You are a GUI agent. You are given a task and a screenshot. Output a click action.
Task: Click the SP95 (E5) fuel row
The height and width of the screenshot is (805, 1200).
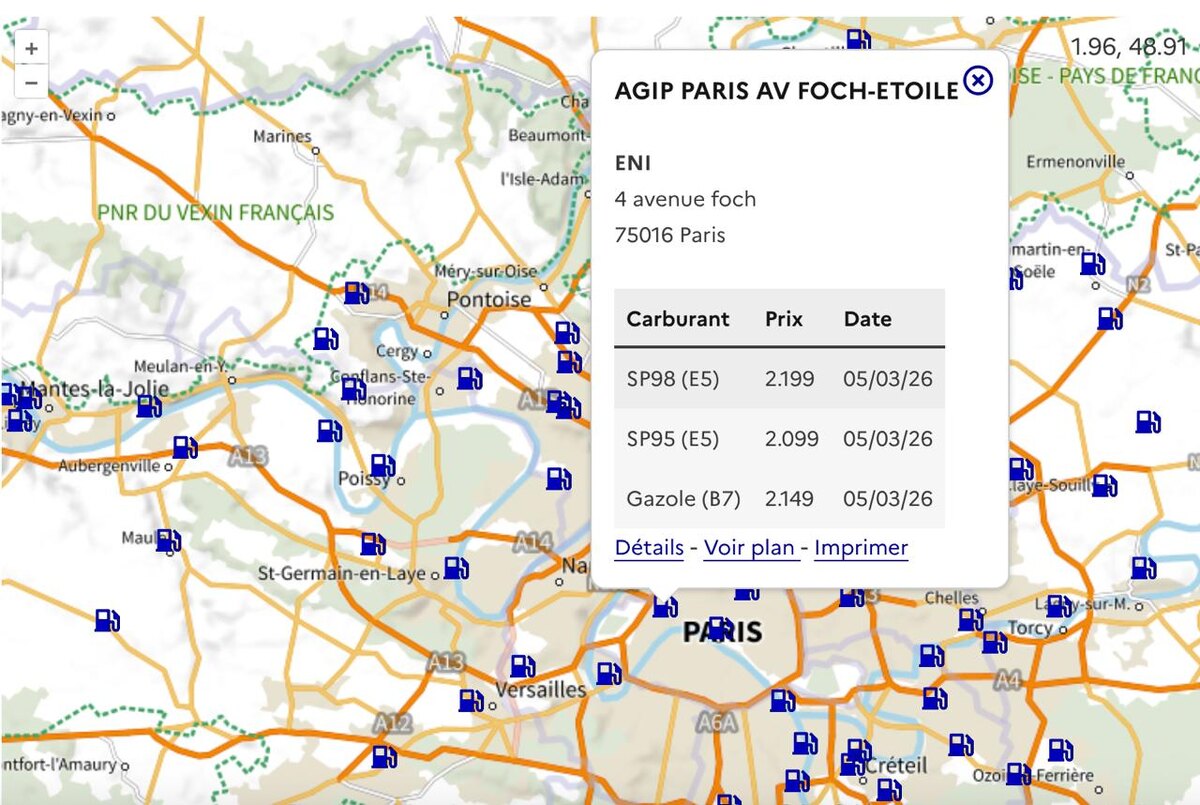779,438
